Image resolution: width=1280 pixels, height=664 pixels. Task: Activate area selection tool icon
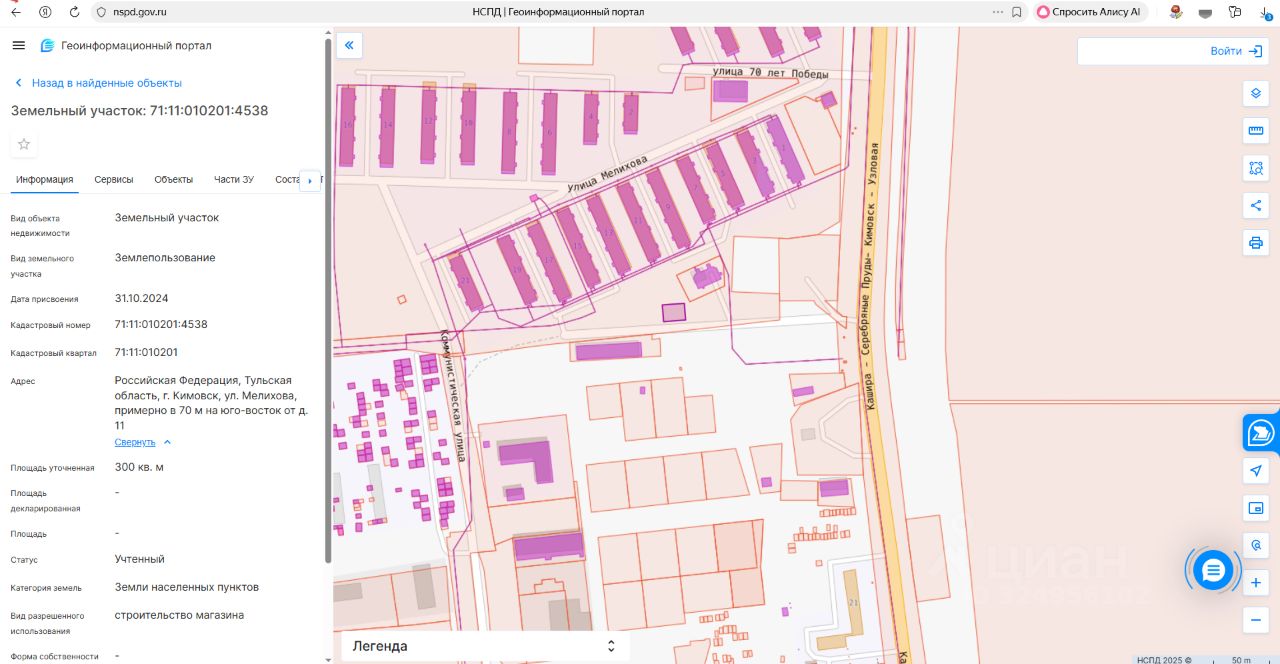pos(1256,168)
